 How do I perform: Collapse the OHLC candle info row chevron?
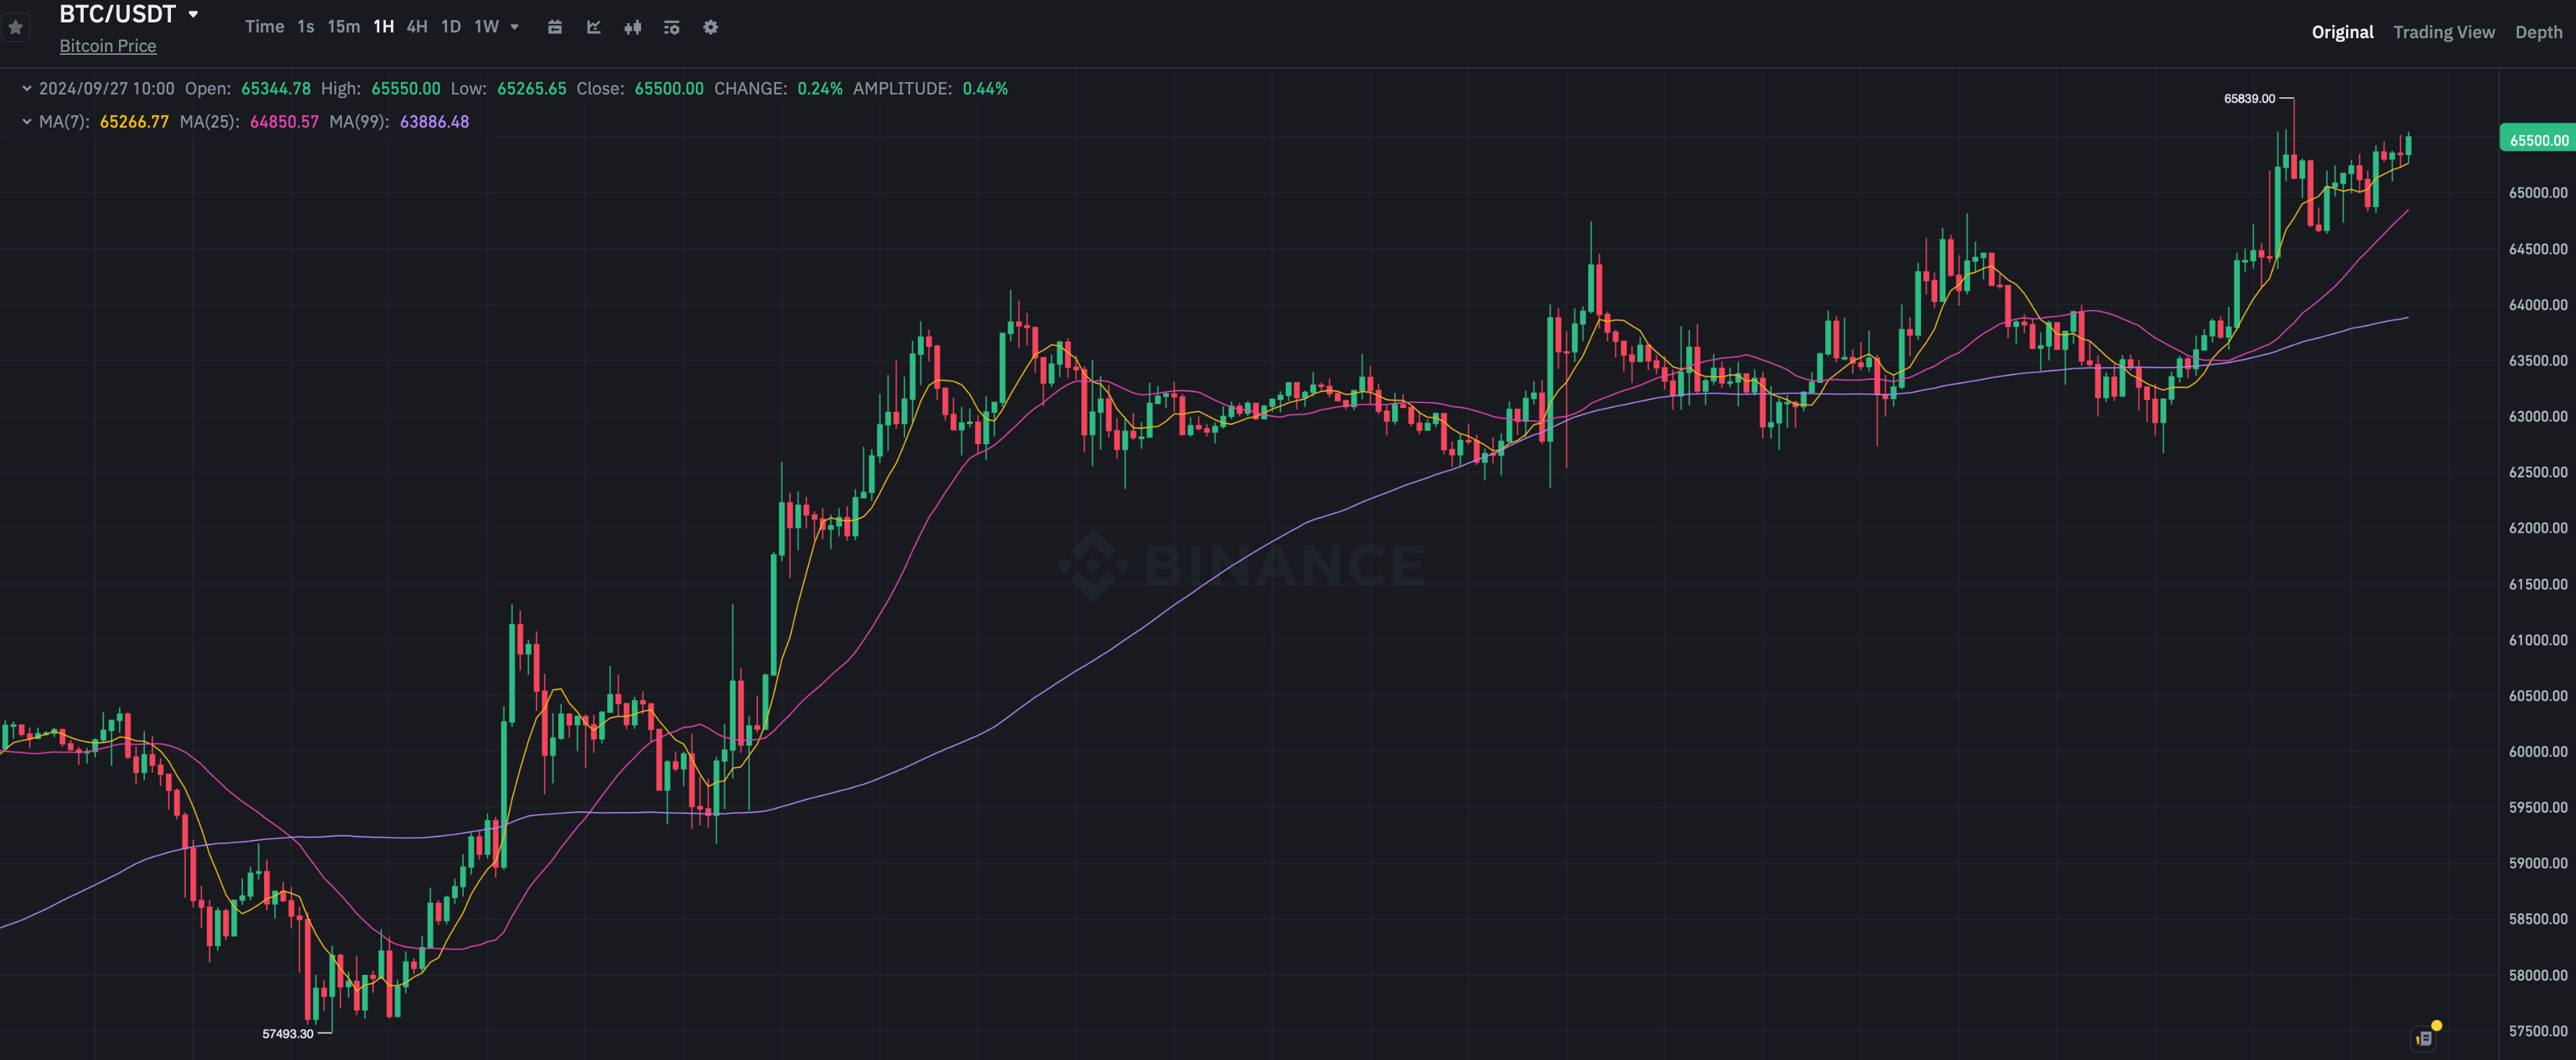[x=27, y=88]
